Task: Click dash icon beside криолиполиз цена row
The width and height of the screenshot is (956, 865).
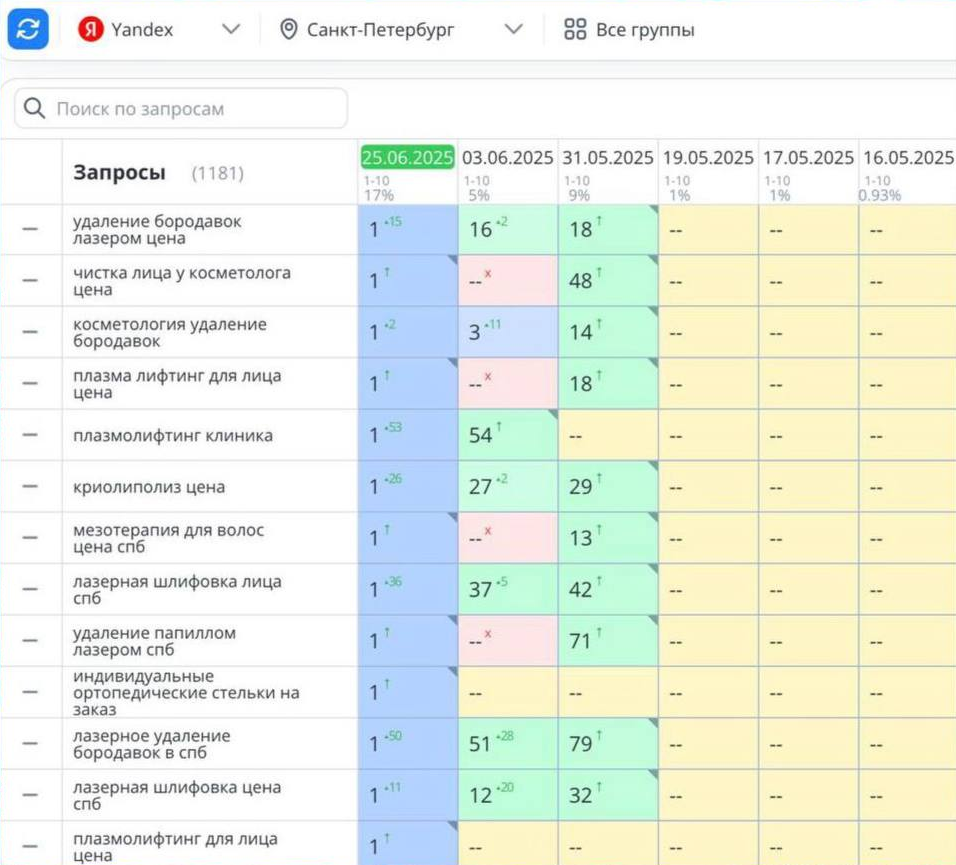Action: pos(30,486)
